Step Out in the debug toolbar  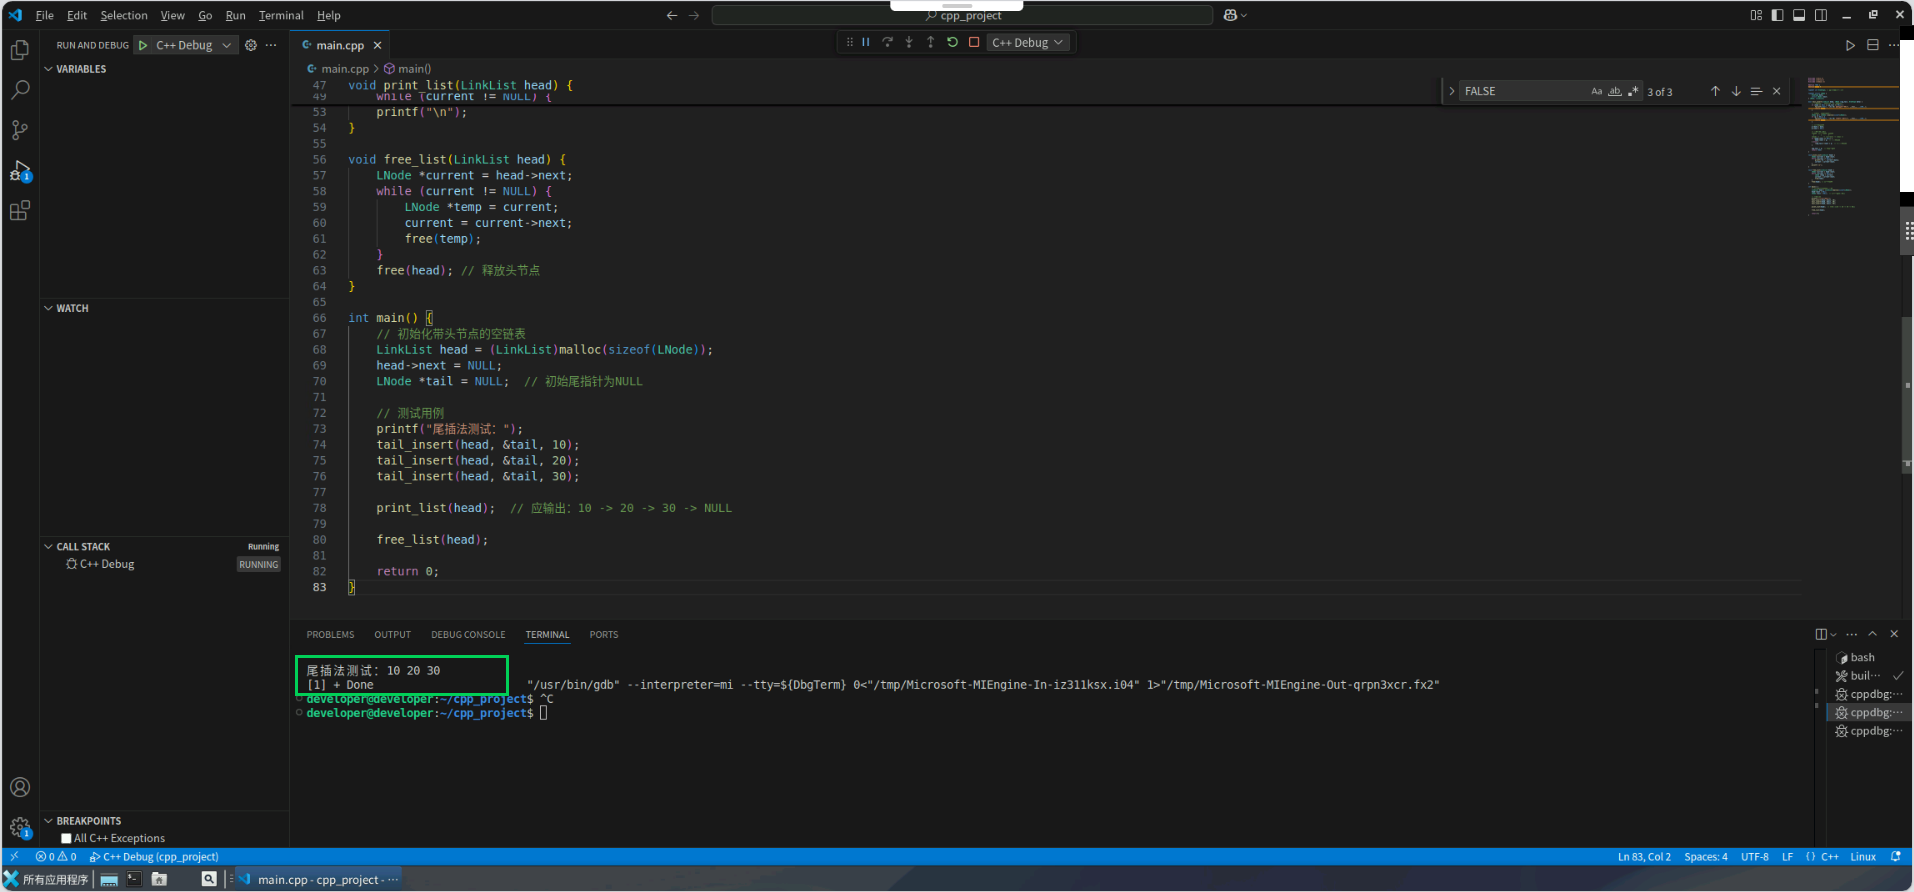(930, 42)
